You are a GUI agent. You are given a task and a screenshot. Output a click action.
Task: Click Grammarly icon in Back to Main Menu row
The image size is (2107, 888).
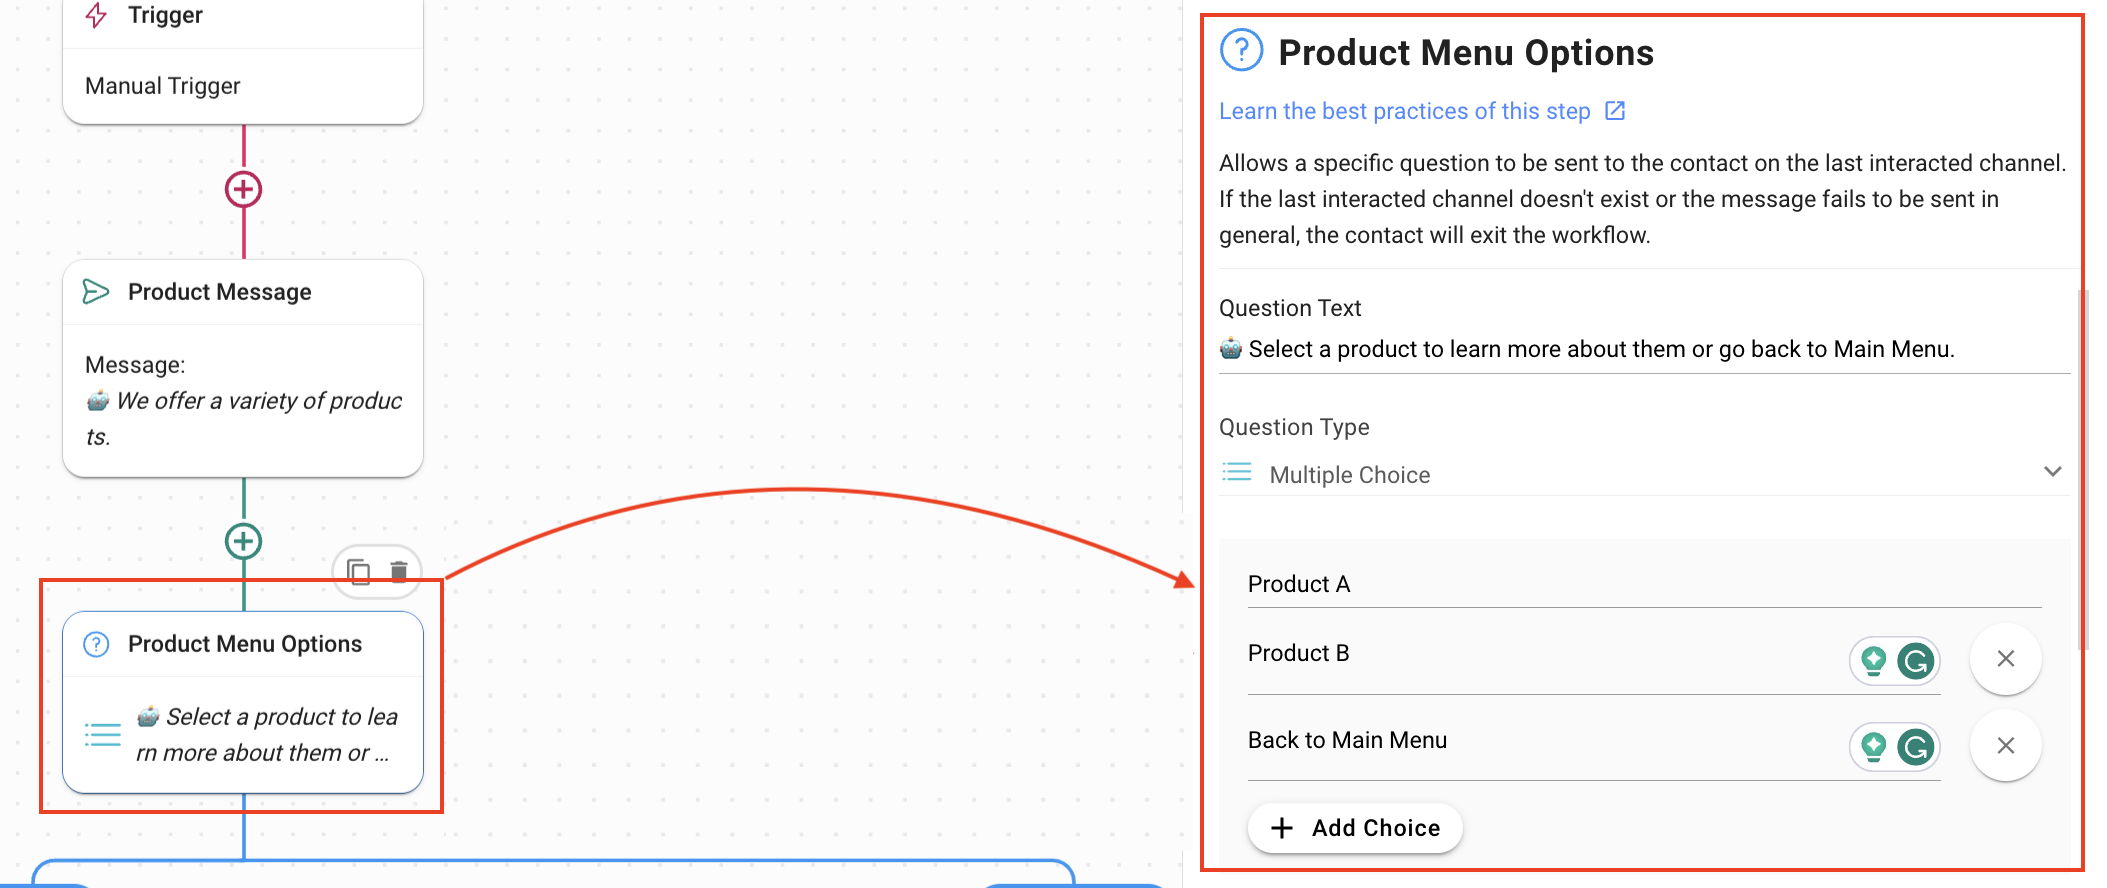click(1915, 747)
